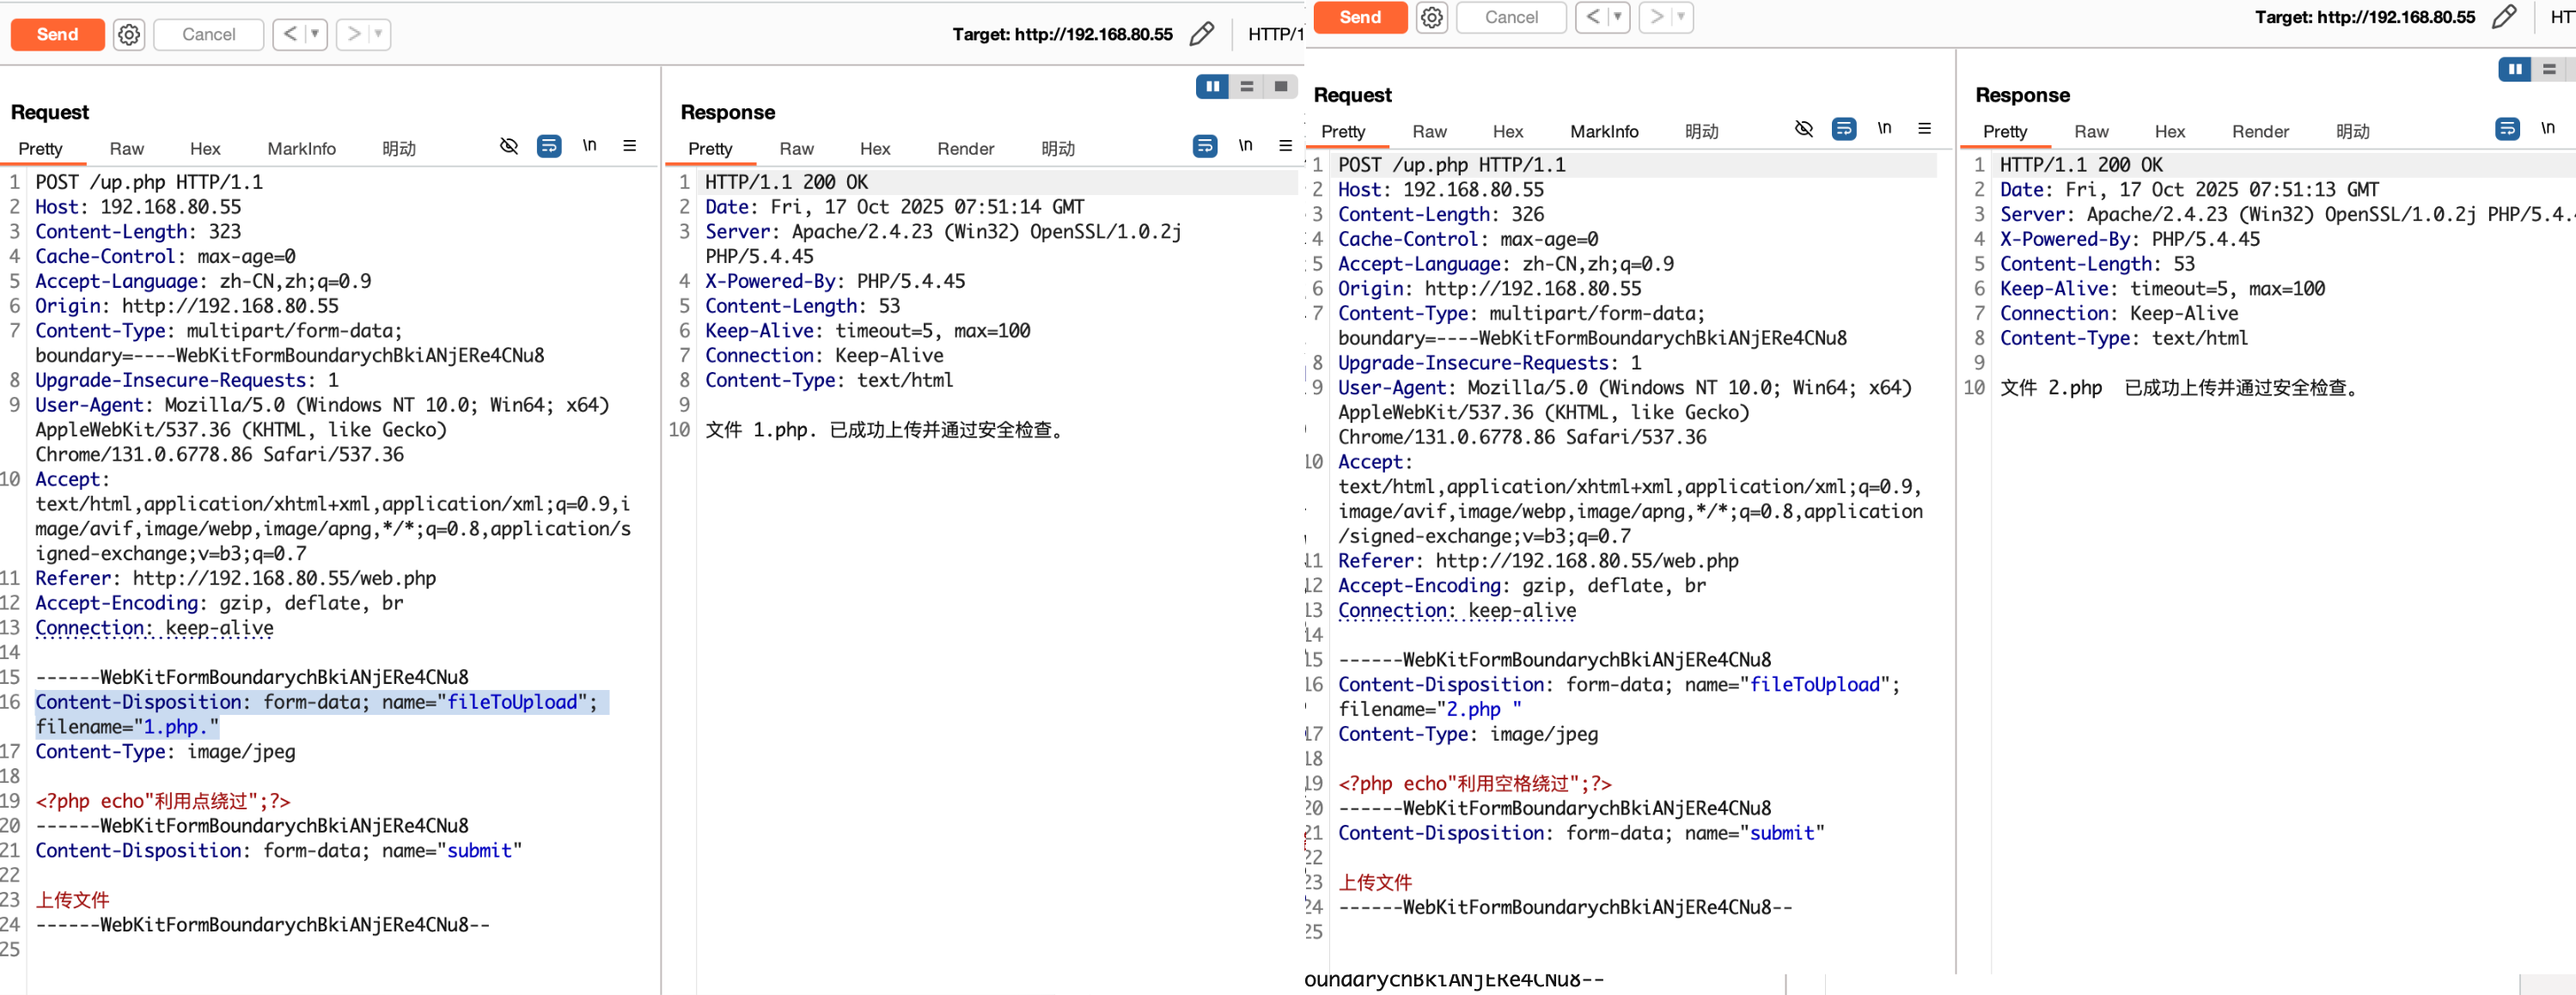The image size is (2576, 995).
Task: Select side-by-side layout icon in left response
Action: (1212, 87)
